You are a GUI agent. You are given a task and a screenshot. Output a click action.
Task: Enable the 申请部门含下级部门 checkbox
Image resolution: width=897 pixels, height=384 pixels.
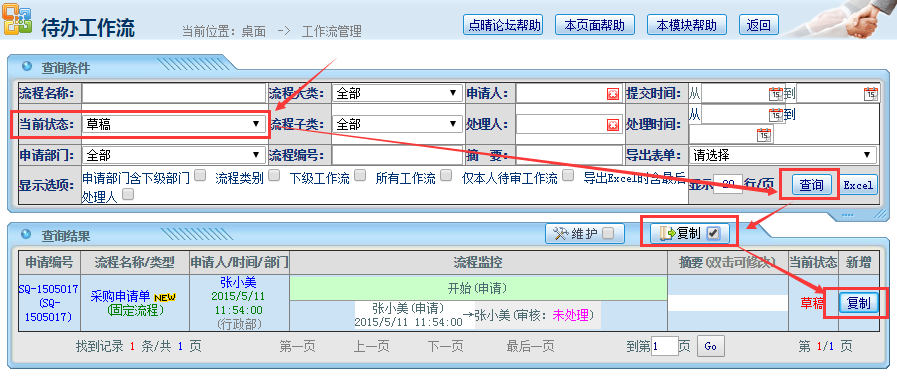point(199,176)
